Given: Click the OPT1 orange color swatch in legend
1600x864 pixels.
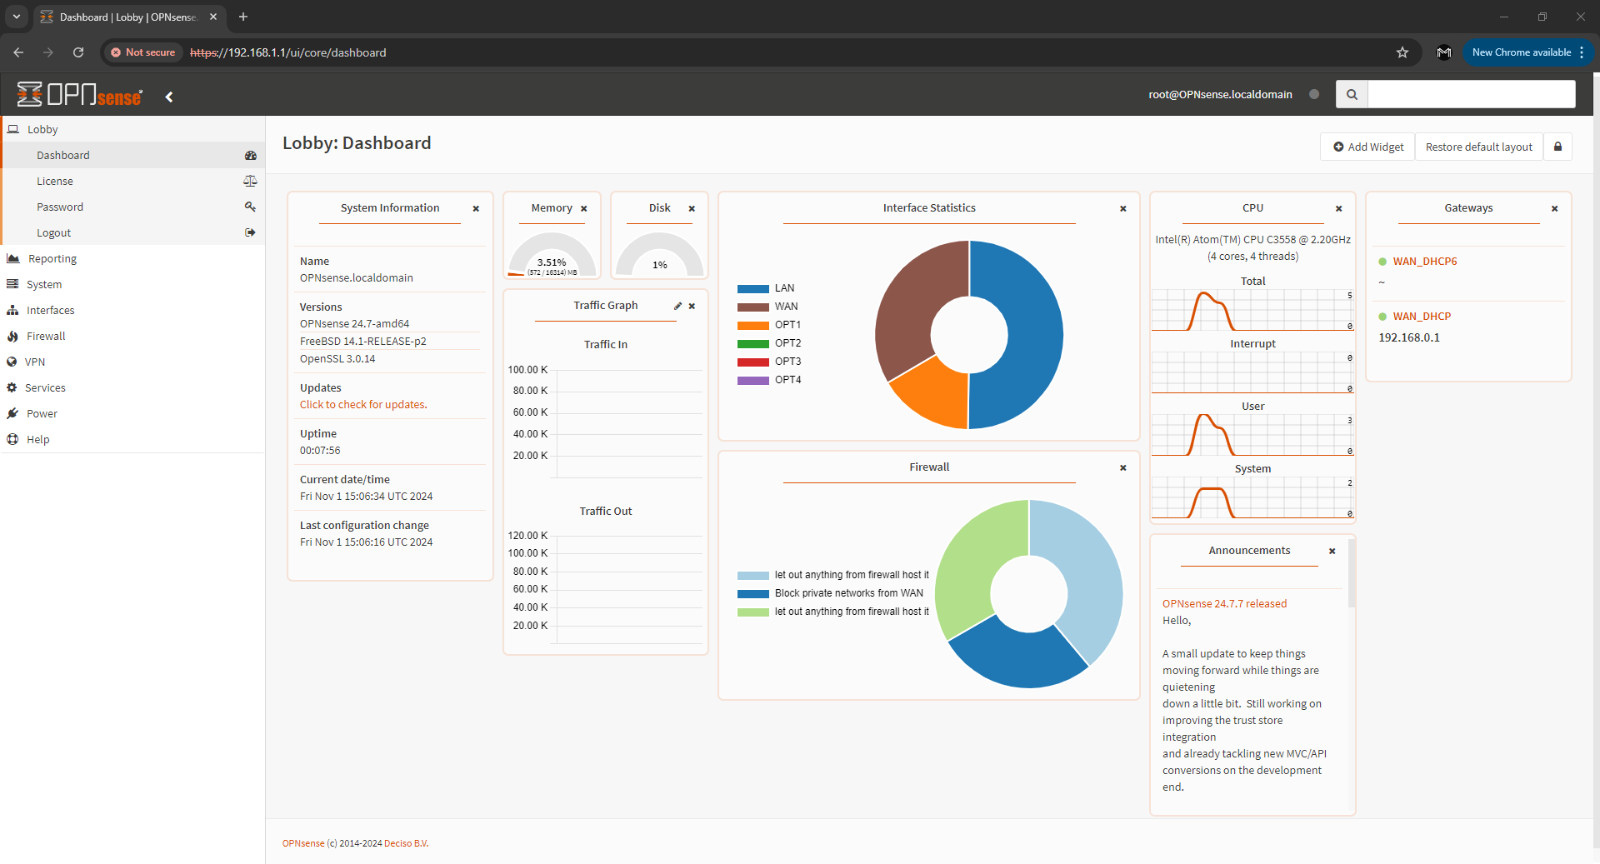Looking at the screenshot, I should tap(753, 325).
